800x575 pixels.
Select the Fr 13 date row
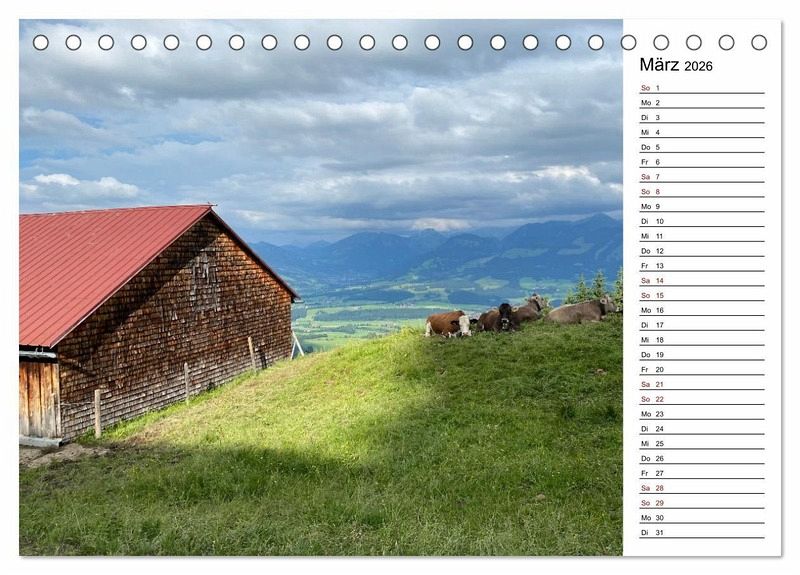[702, 265]
